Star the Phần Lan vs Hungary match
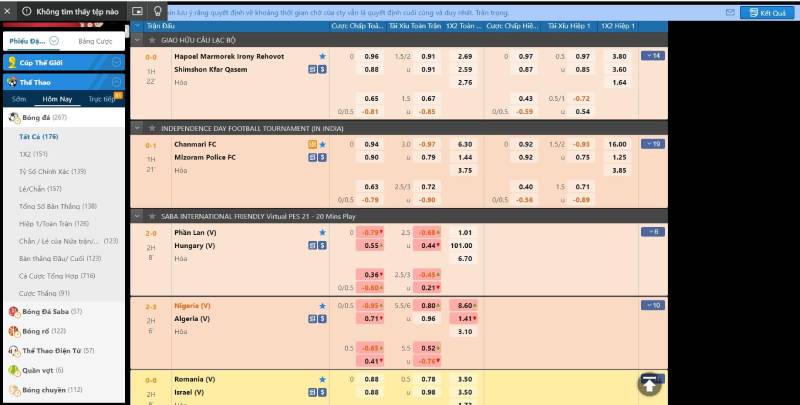 pos(322,232)
